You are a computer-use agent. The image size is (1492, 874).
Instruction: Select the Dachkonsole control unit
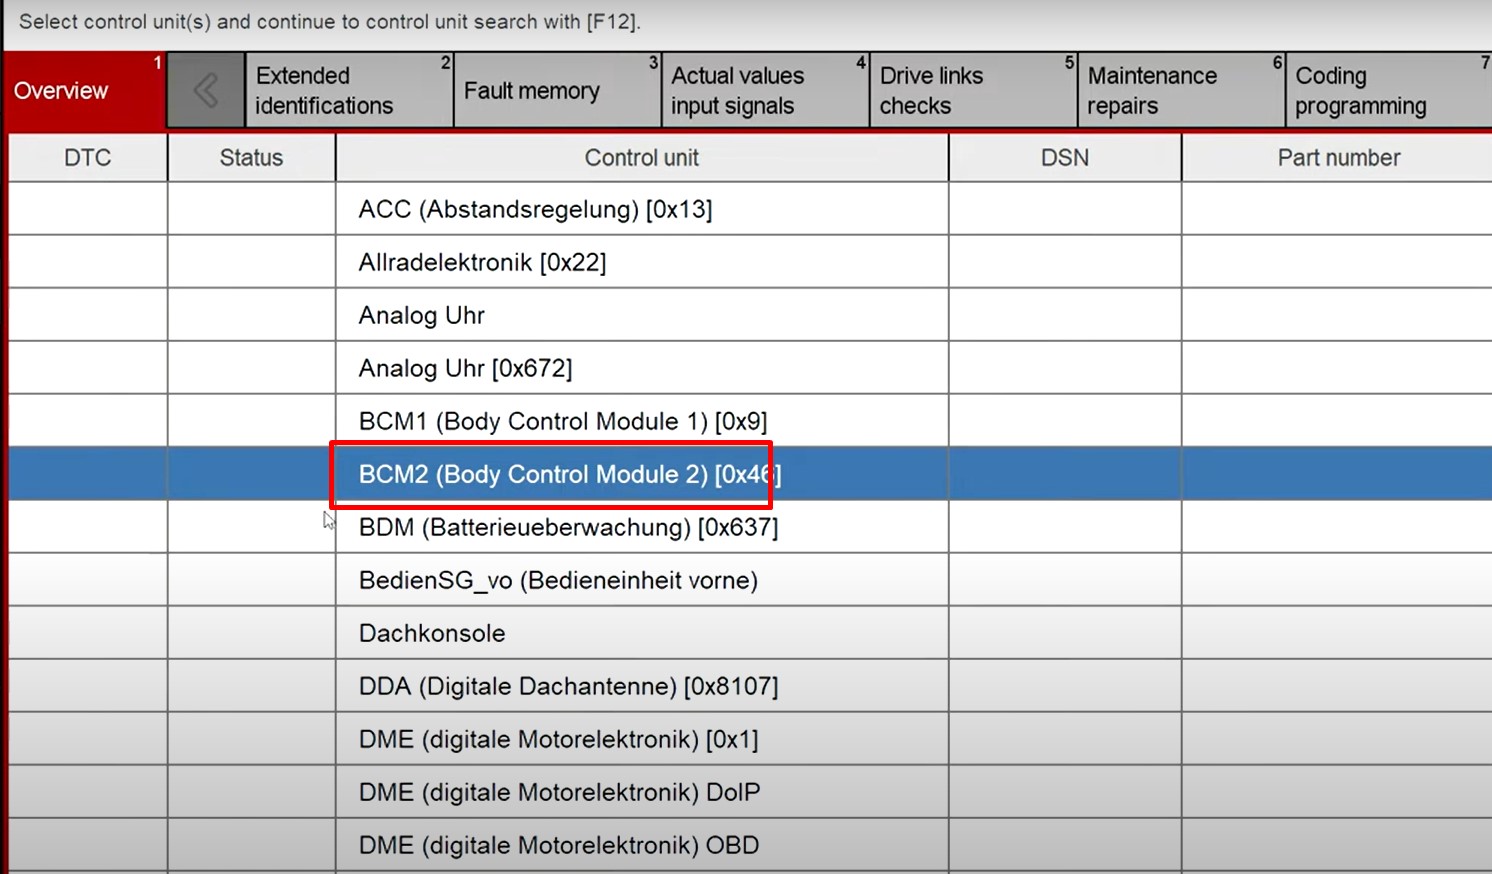pyautogui.click(x=432, y=633)
